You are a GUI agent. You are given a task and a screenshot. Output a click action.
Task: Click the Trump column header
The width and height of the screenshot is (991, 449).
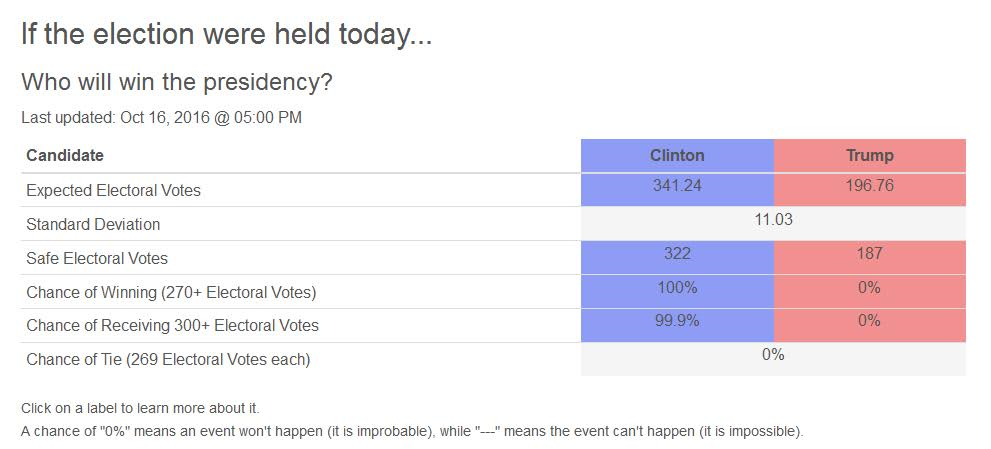[869, 155]
